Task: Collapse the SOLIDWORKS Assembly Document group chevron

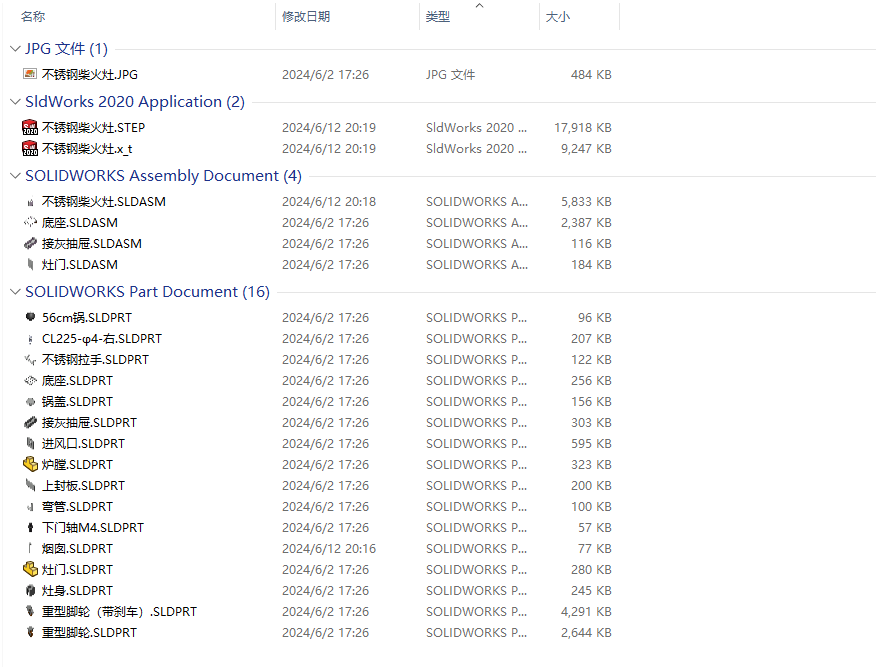Action: pyautogui.click(x=16, y=176)
